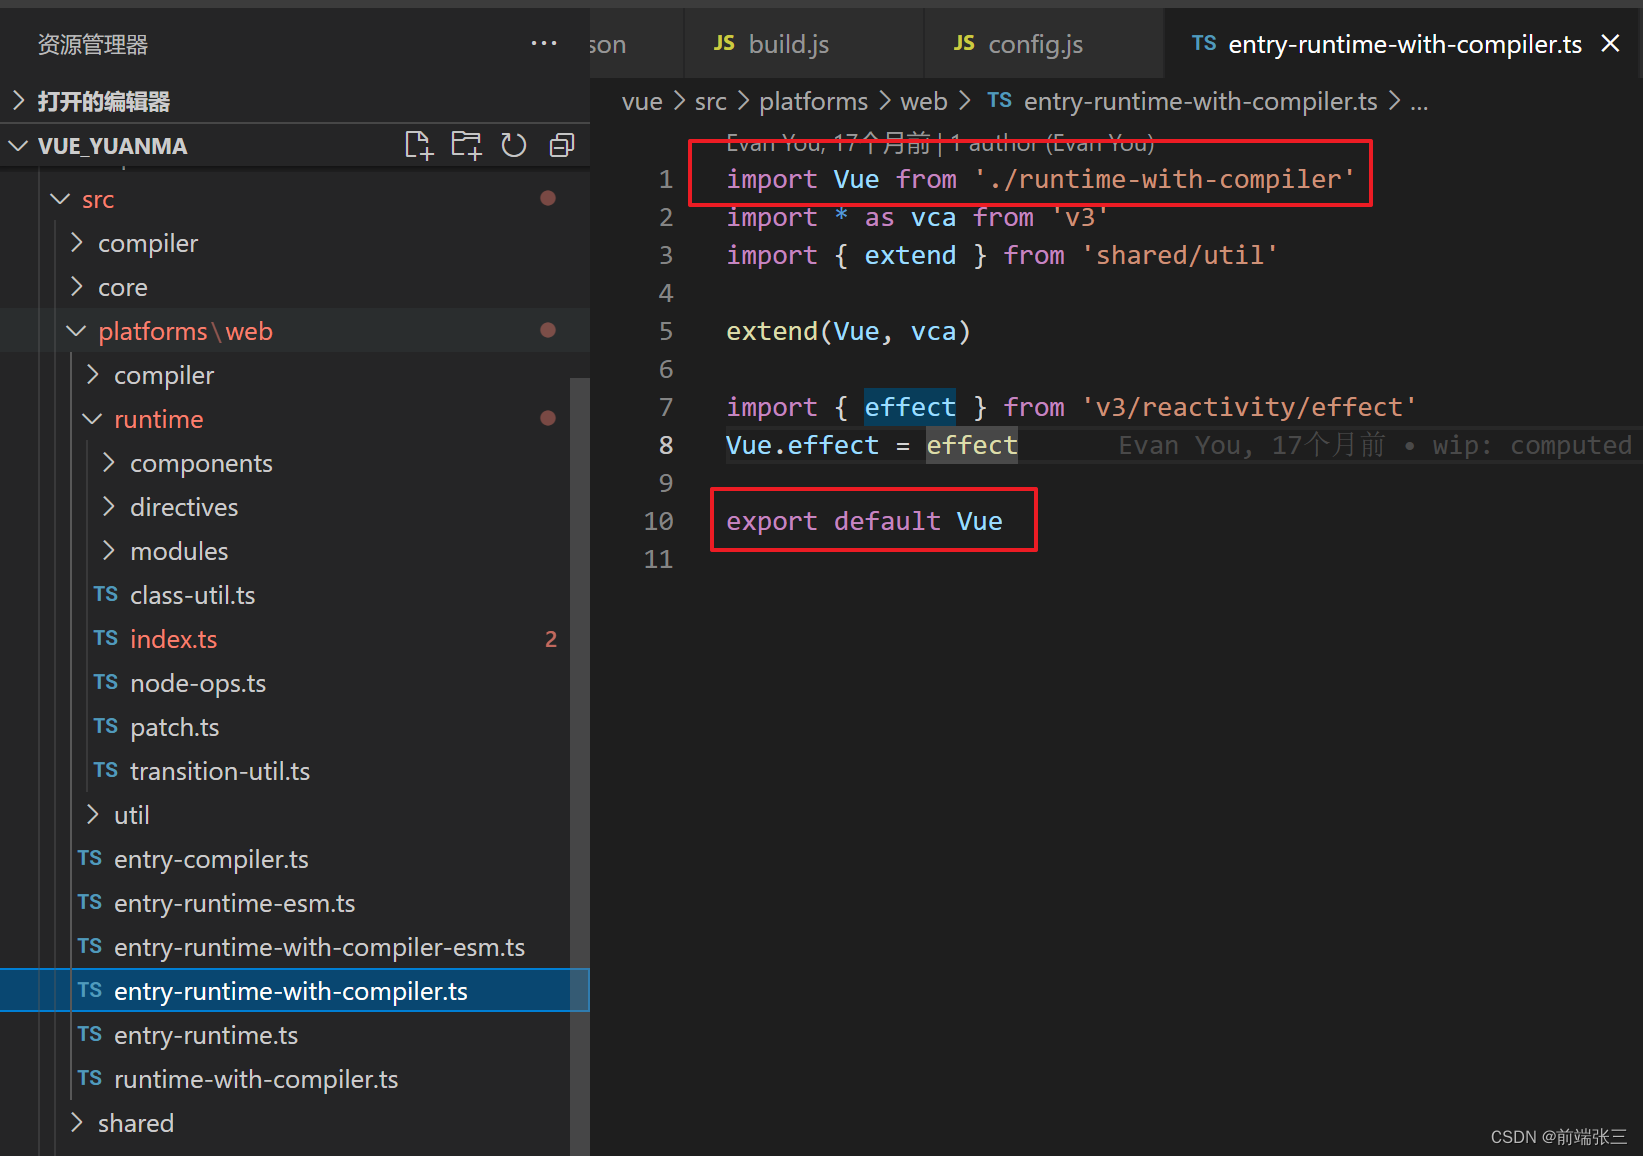This screenshot has width=1643, height=1156.
Task: Click the inline blame text on line 8
Action: (1374, 445)
